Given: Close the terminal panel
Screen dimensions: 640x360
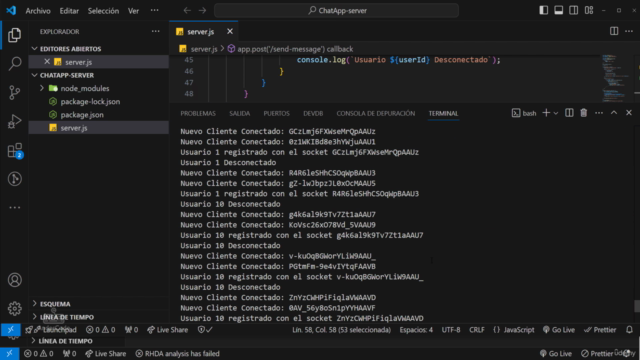Looking at the screenshot, I should [629, 113].
